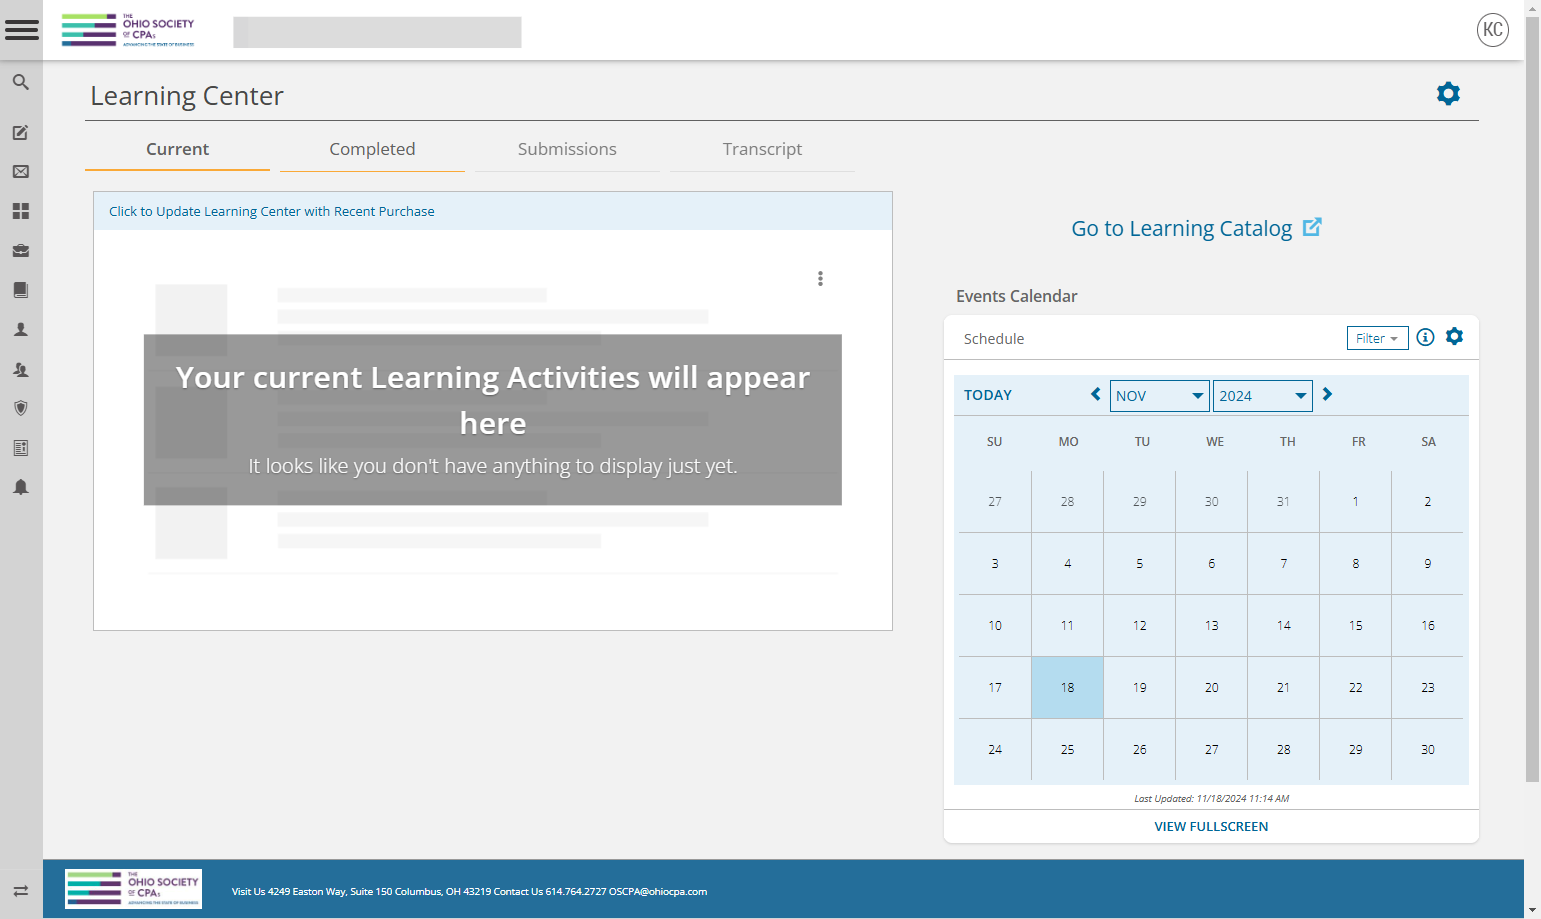
Task: Open the notifications bell sidebar icon
Action: click(20, 487)
